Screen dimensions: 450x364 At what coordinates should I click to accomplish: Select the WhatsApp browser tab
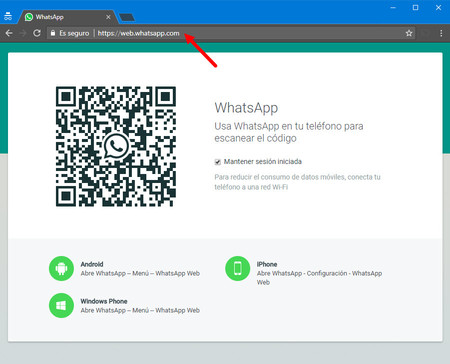click(67, 17)
